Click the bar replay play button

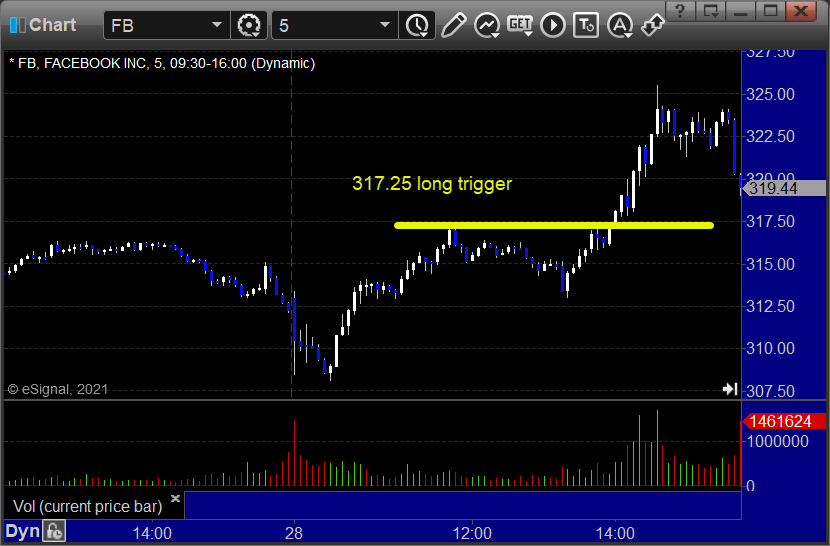[553, 25]
